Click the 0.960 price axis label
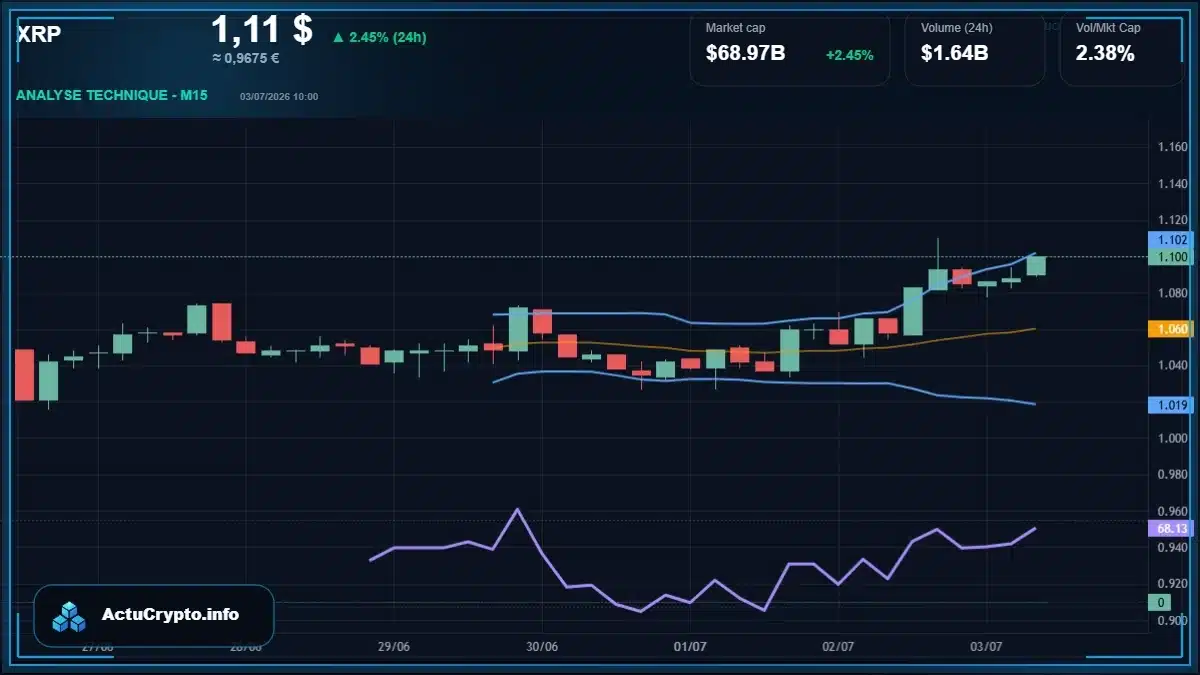This screenshot has height=675, width=1200. click(x=1172, y=511)
